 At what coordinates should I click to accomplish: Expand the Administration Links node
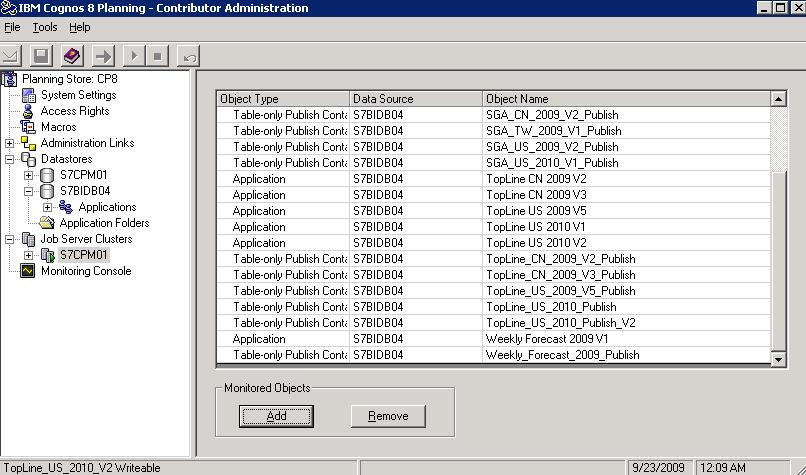(9, 143)
